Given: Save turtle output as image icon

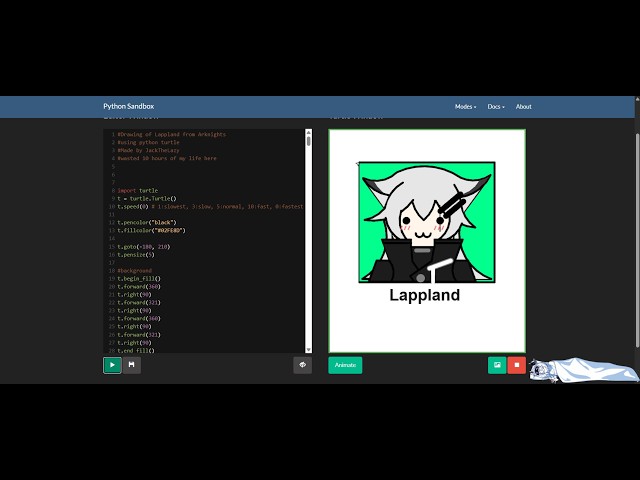Looking at the screenshot, I should click(497, 365).
